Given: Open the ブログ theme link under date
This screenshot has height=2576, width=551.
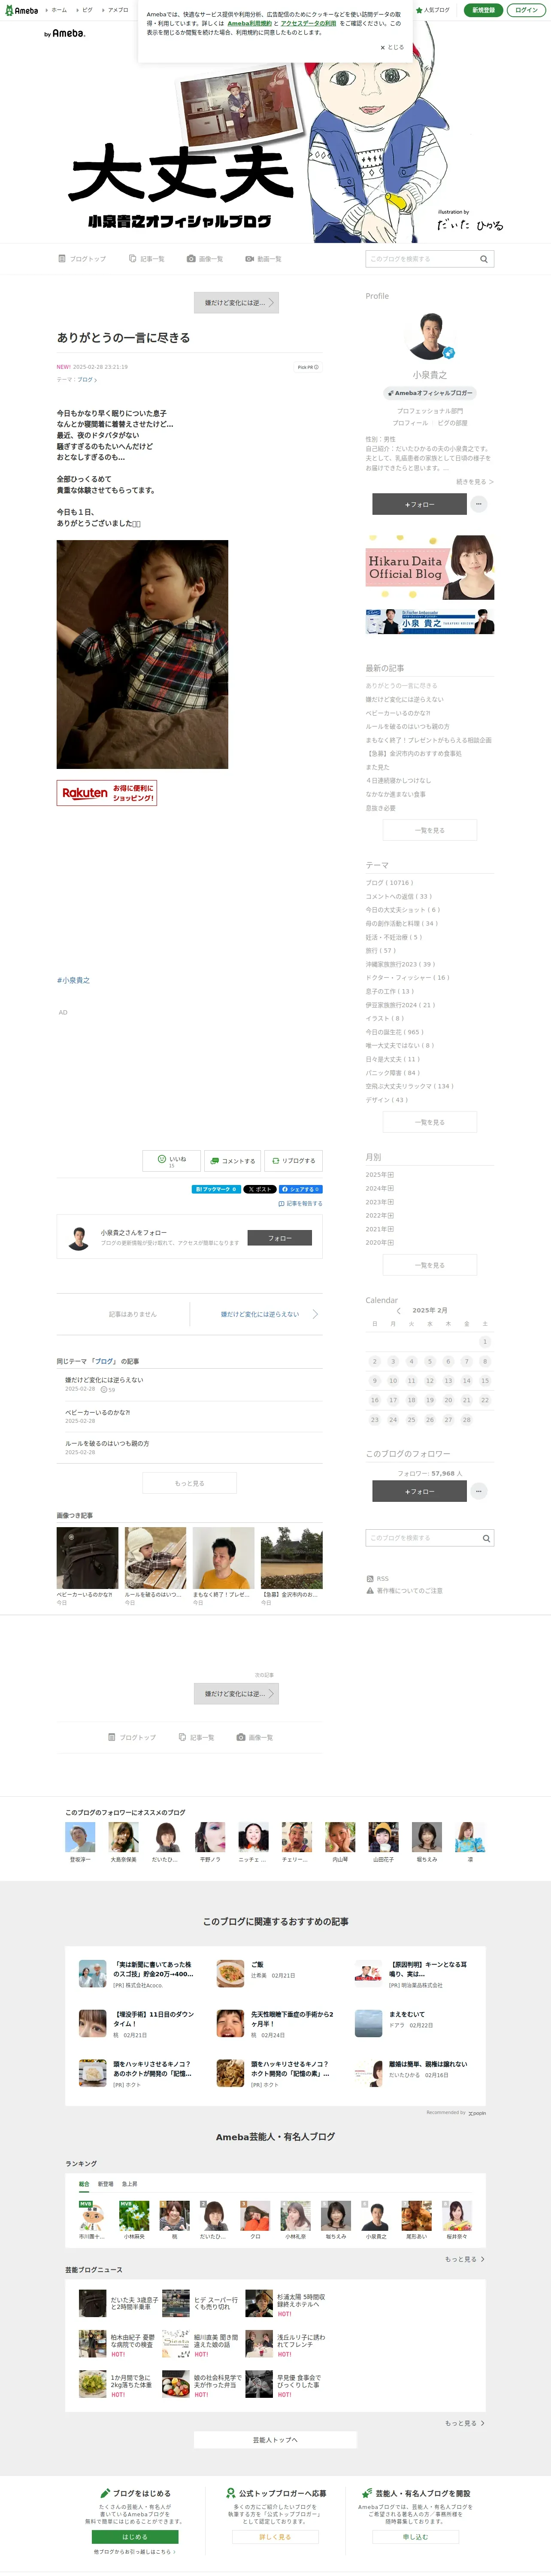Looking at the screenshot, I should coord(87,380).
